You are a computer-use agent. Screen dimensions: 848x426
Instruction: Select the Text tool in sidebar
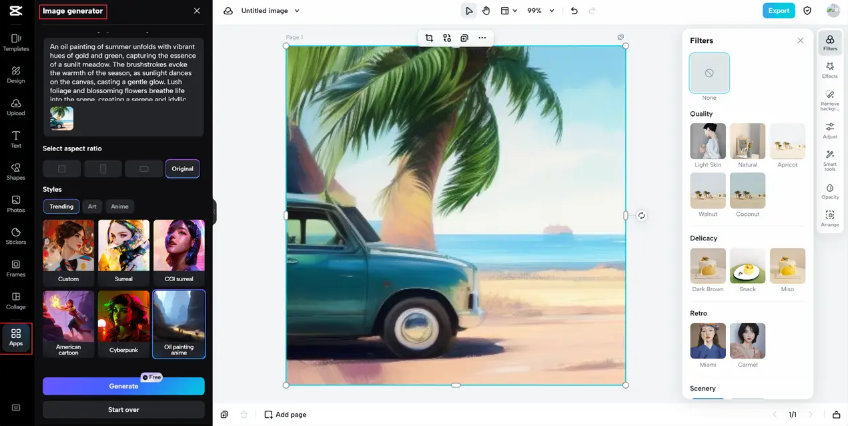(x=16, y=139)
